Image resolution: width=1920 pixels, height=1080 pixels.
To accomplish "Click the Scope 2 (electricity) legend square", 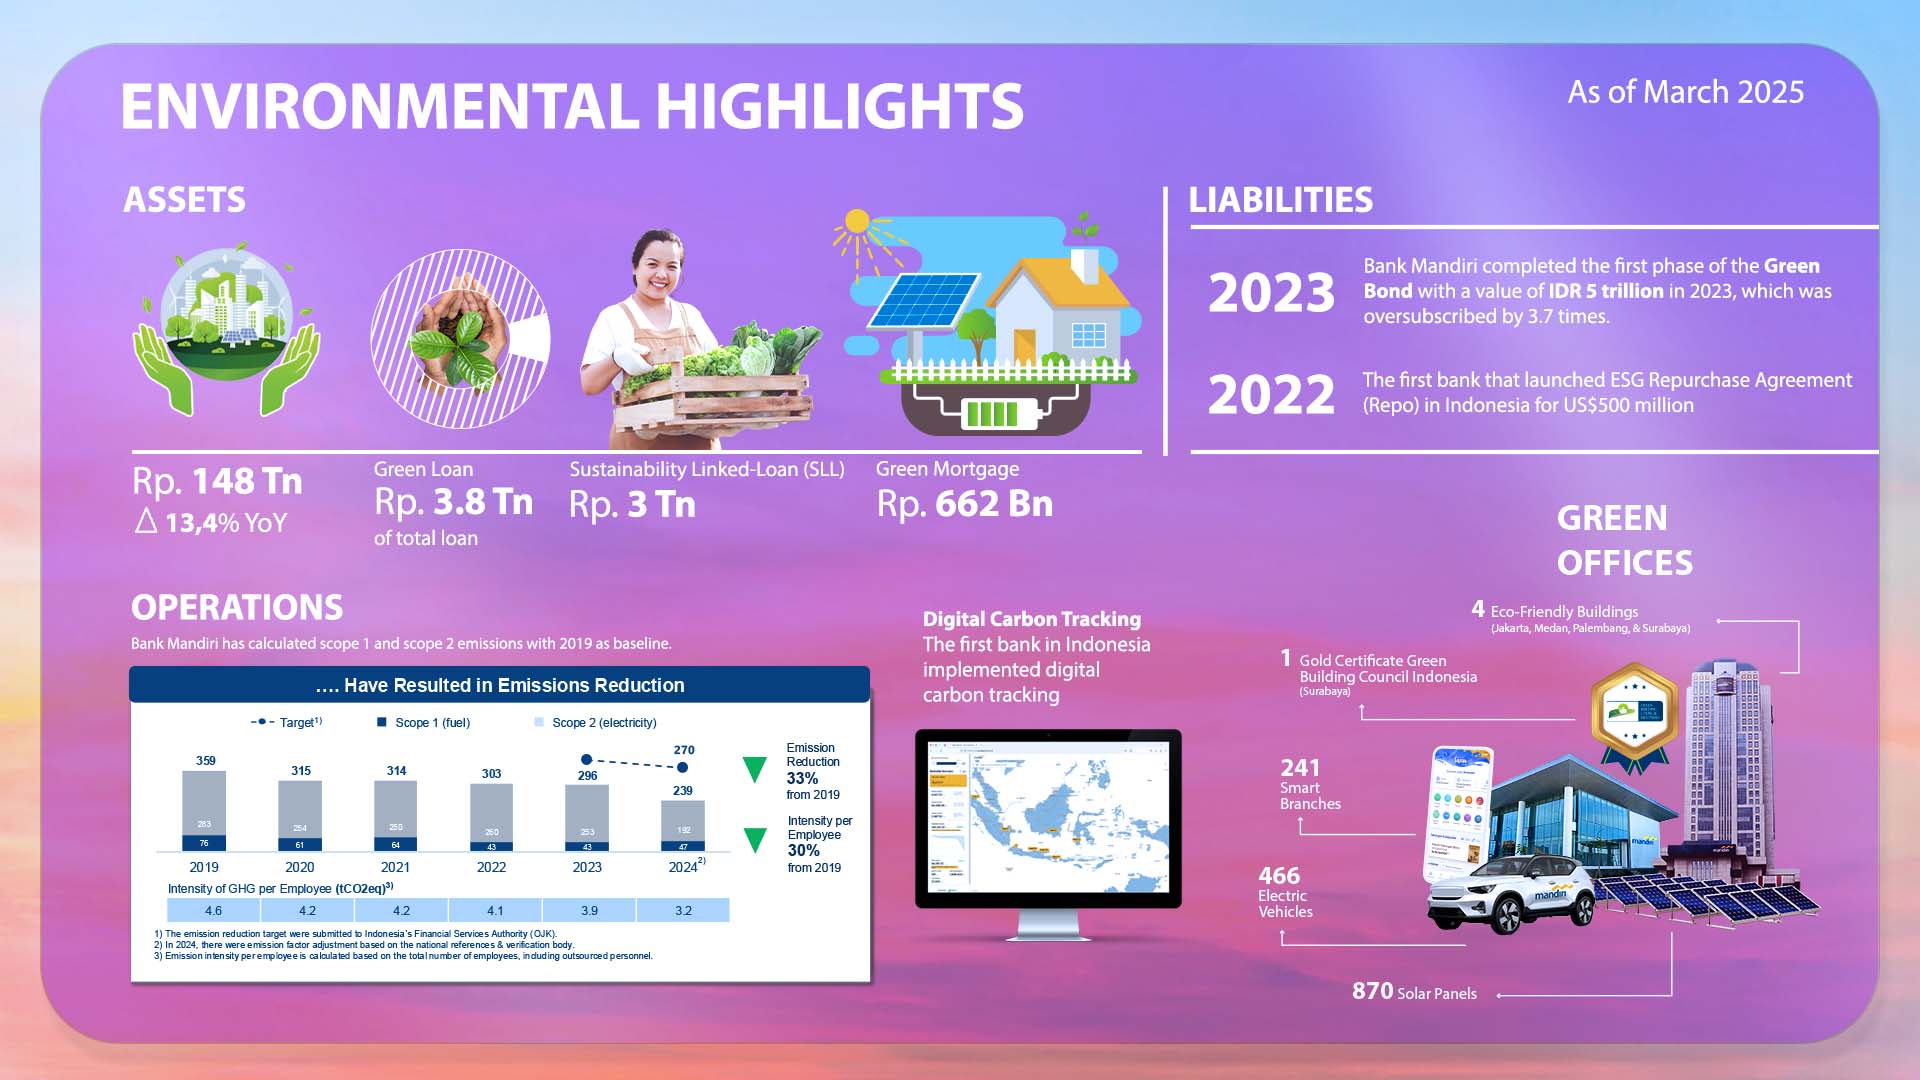I will click(x=540, y=722).
